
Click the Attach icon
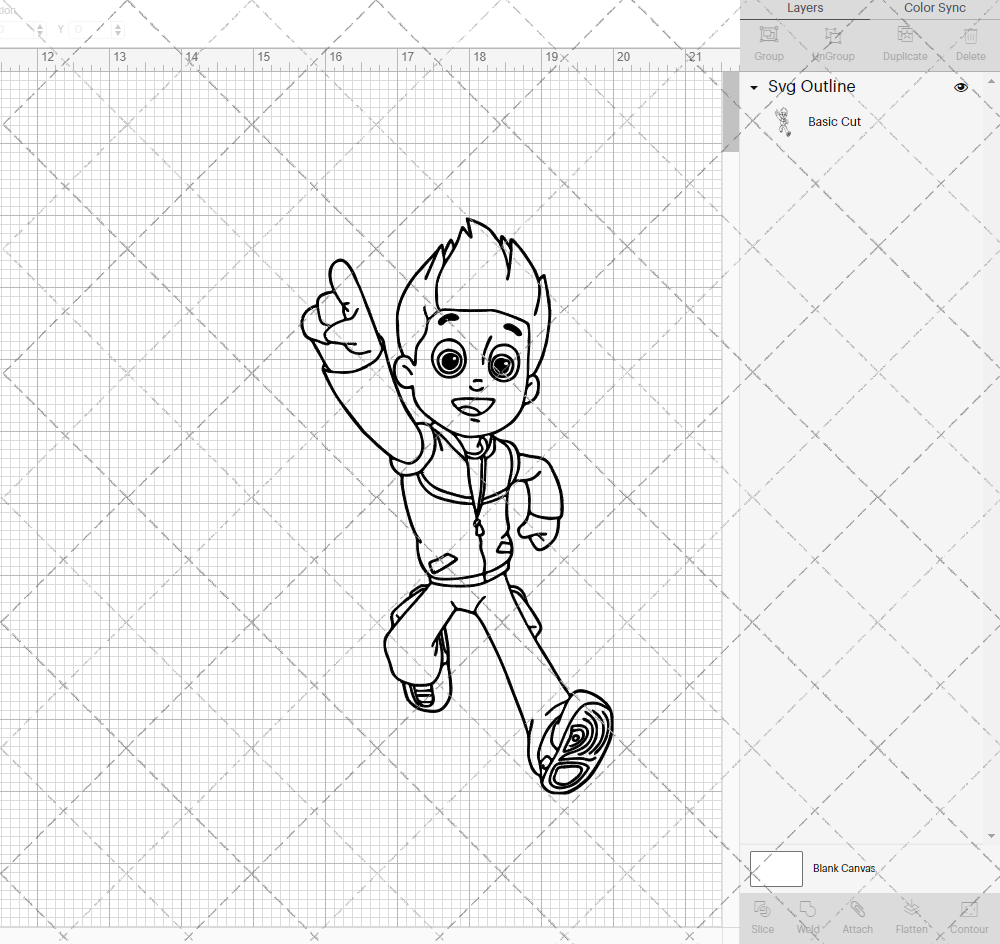point(857,908)
